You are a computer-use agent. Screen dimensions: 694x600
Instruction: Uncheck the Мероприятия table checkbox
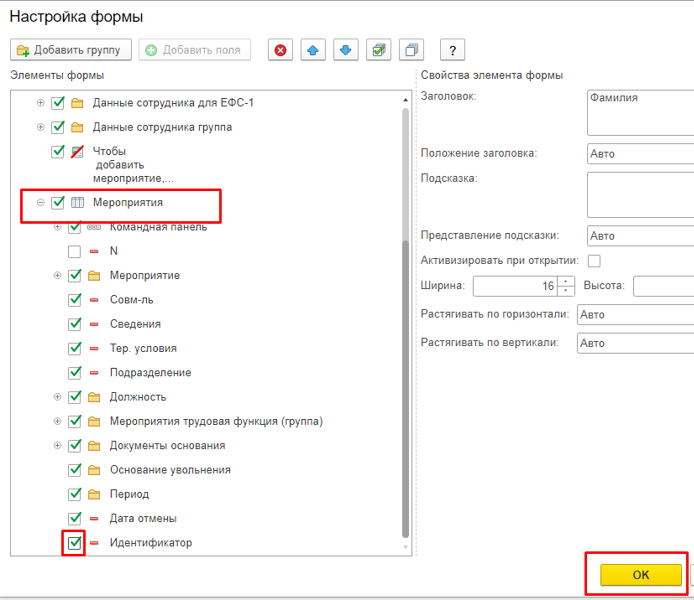click(x=58, y=203)
